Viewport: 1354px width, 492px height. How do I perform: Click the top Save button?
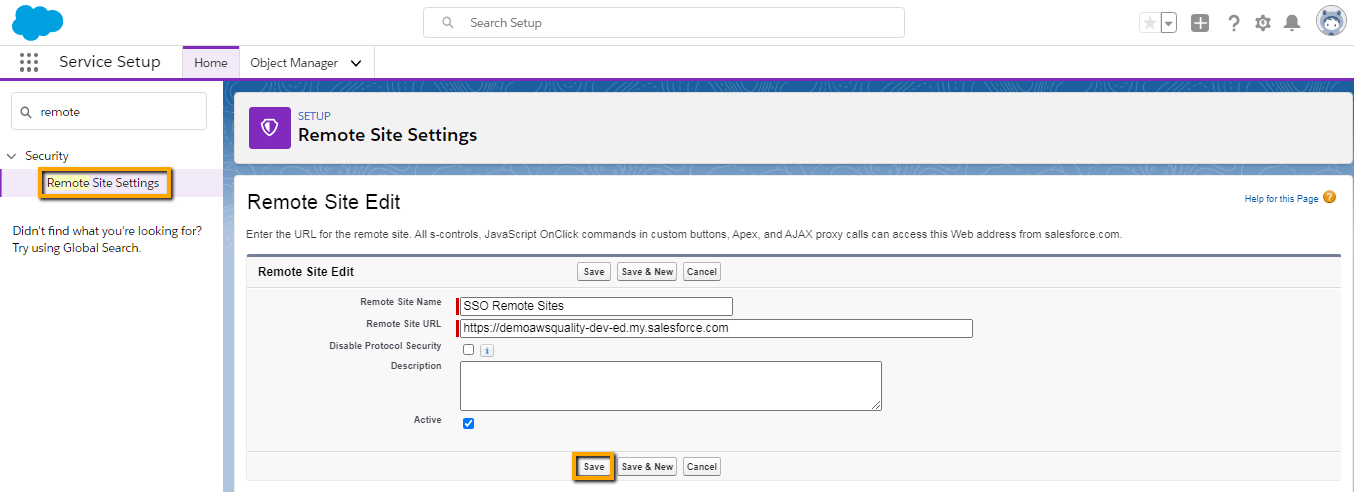pyautogui.click(x=594, y=272)
